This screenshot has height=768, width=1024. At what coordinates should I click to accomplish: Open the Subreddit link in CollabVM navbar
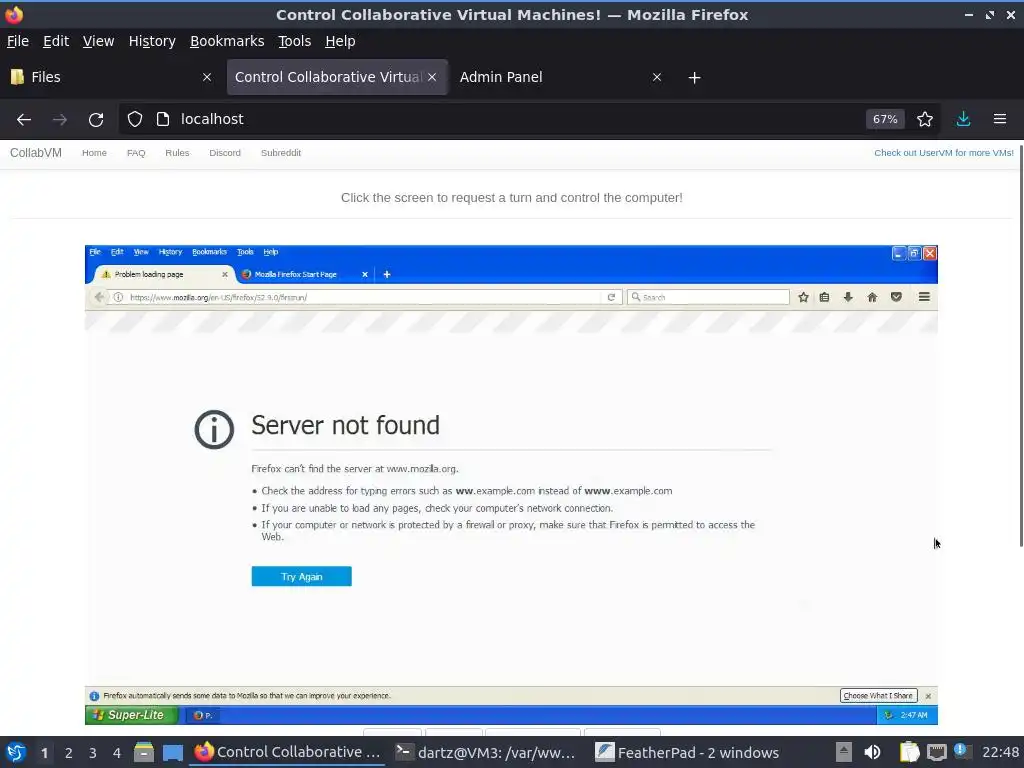tap(281, 153)
